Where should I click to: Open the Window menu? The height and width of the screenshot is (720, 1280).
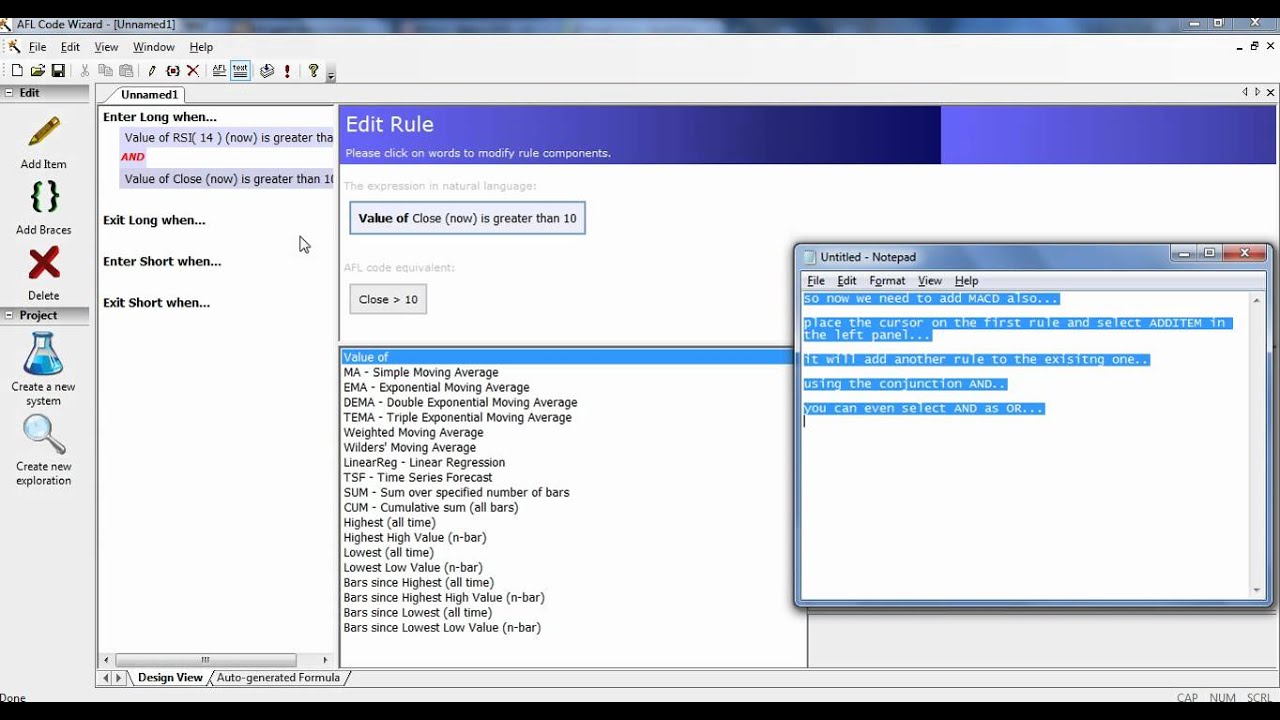pyautogui.click(x=154, y=47)
